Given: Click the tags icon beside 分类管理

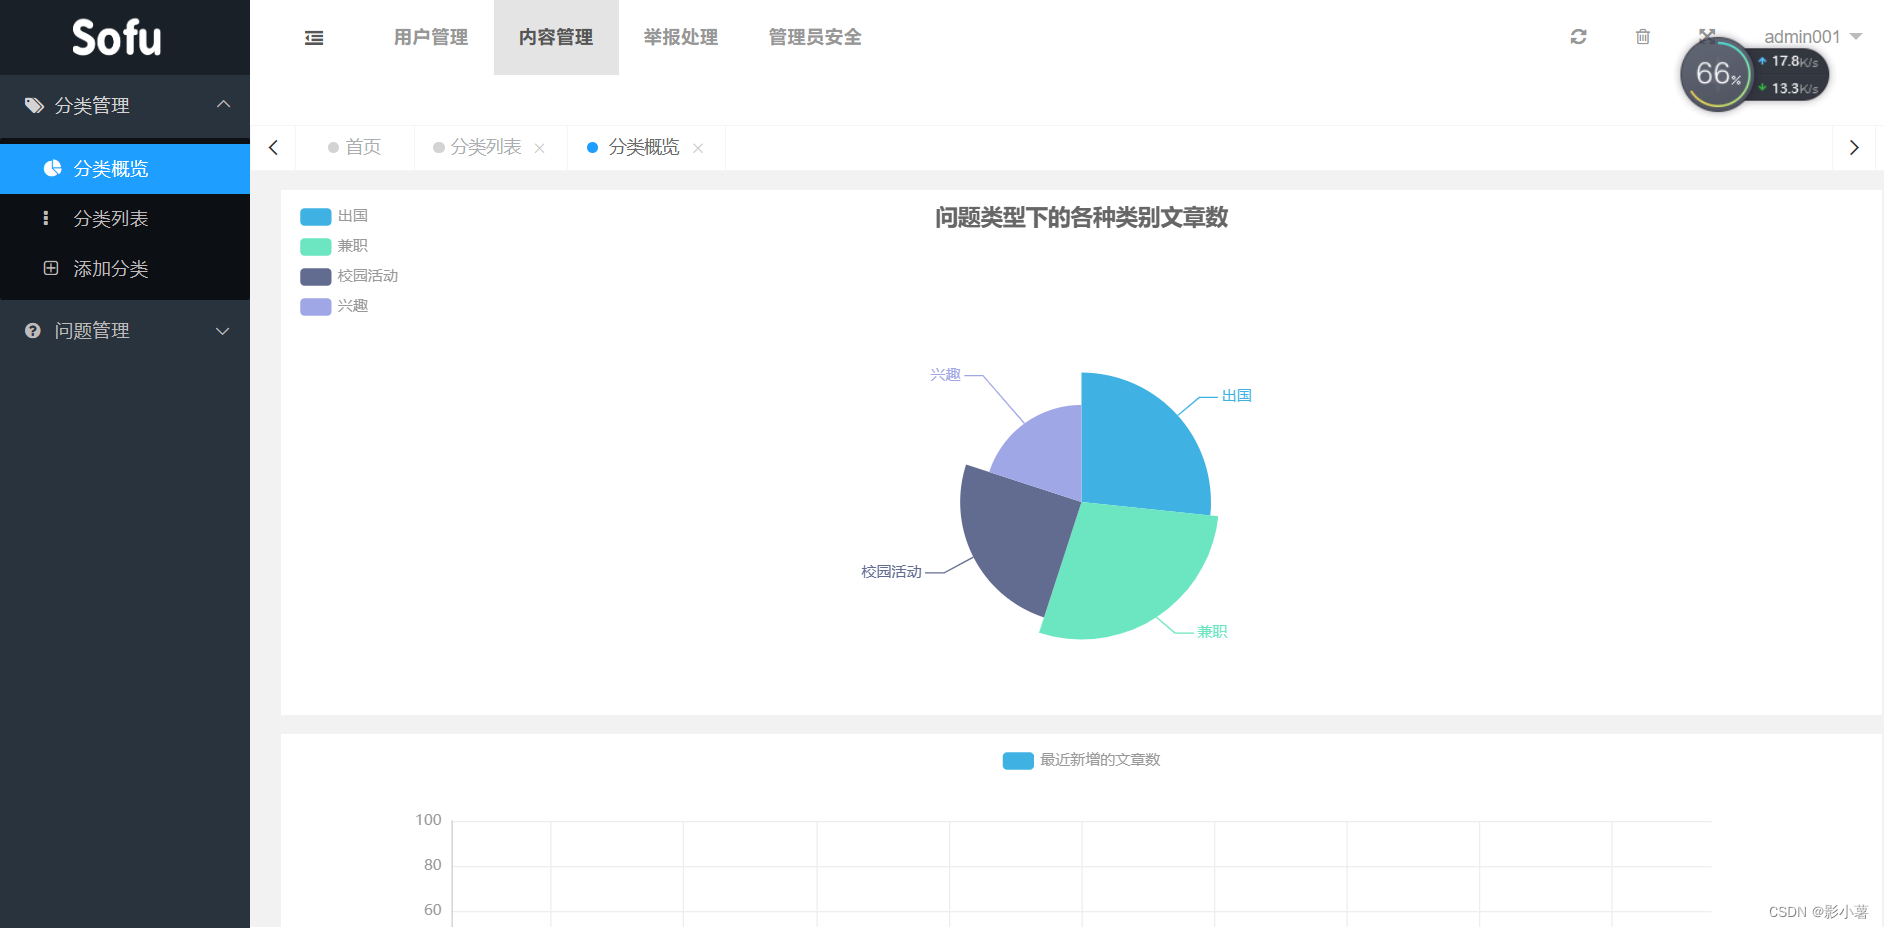Looking at the screenshot, I should click(x=34, y=105).
